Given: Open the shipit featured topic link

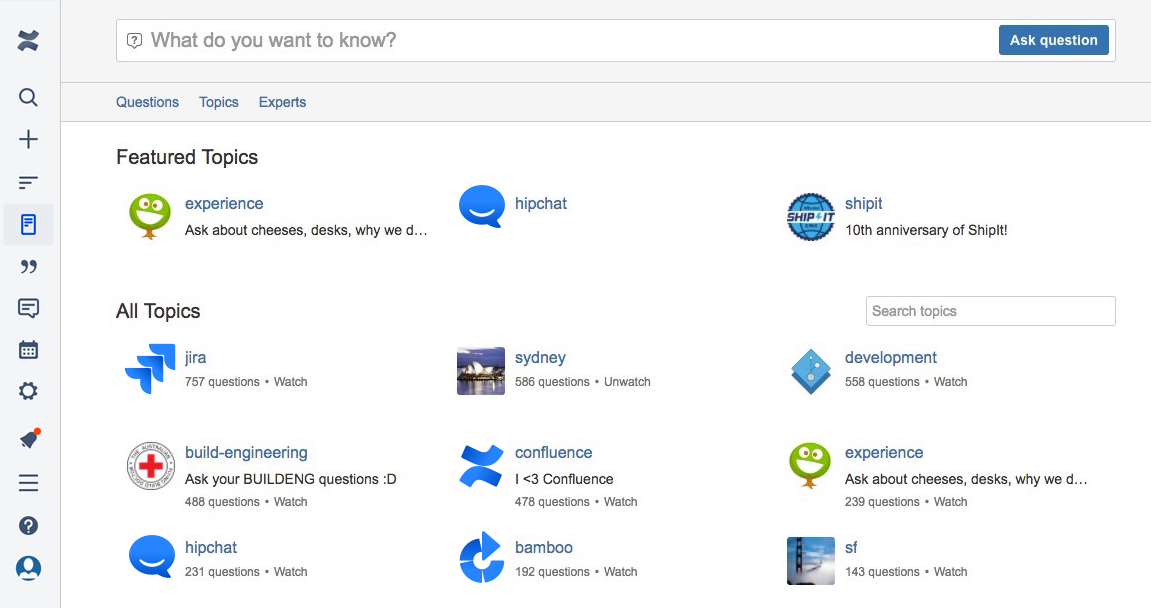Looking at the screenshot, I should click(x=862, y=203).
